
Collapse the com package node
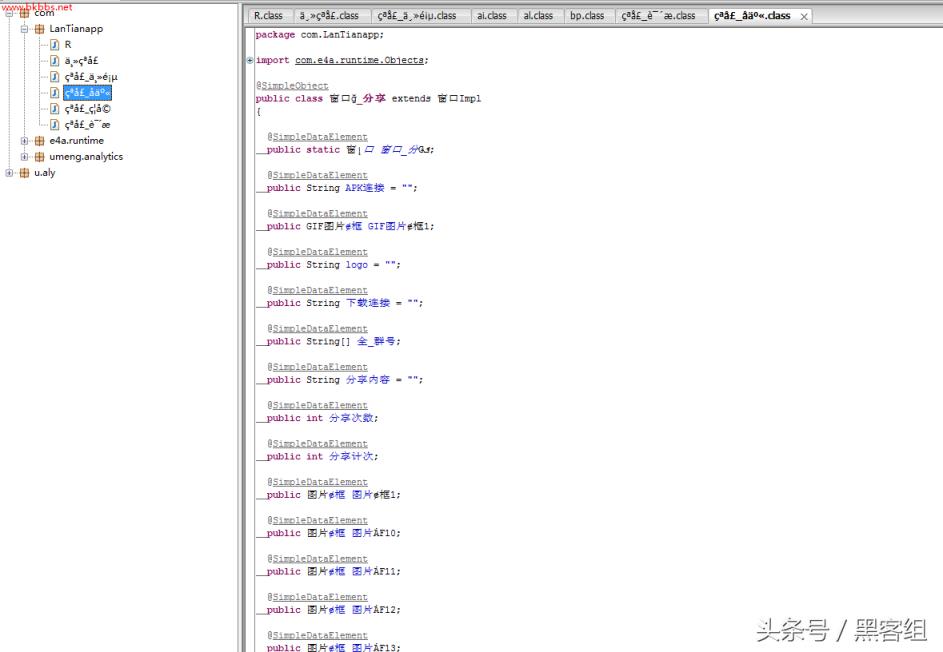9,13
